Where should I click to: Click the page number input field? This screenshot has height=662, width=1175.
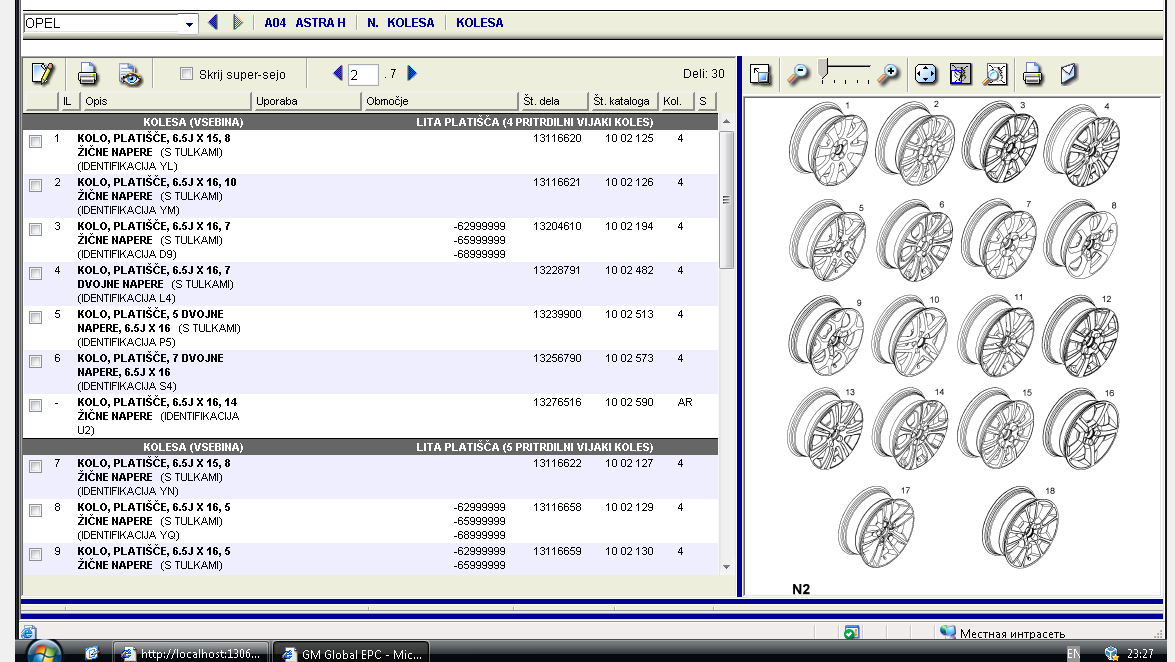tap(363, 74)
